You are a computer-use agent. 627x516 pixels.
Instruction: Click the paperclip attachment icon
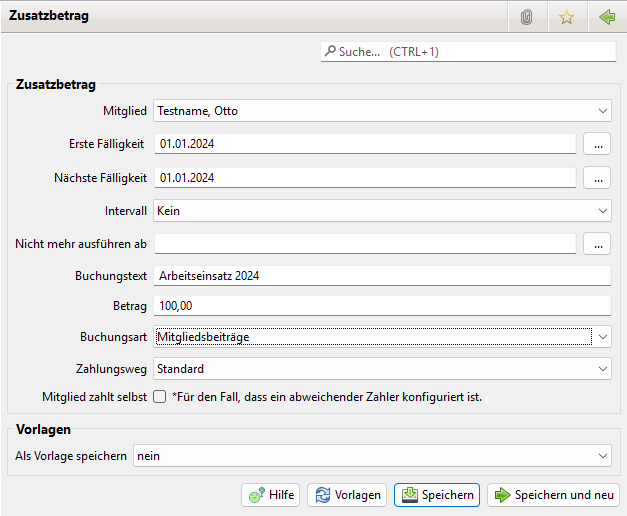pos(527,17)
